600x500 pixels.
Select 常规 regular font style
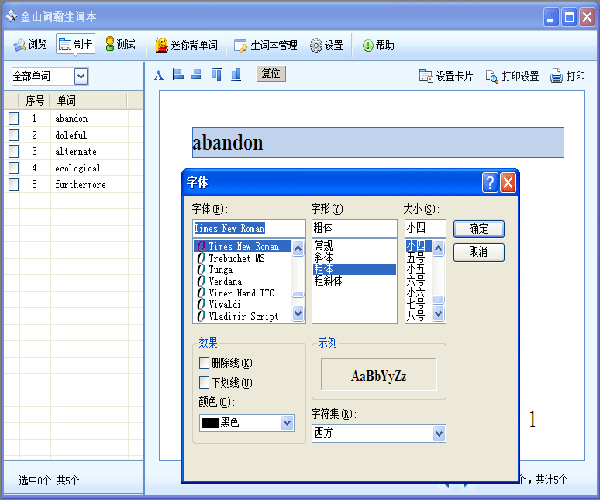[x=354, y=246]
